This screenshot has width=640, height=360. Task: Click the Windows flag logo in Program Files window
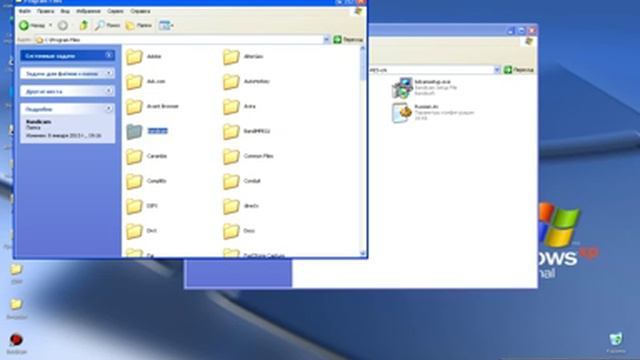coord(358,11)
